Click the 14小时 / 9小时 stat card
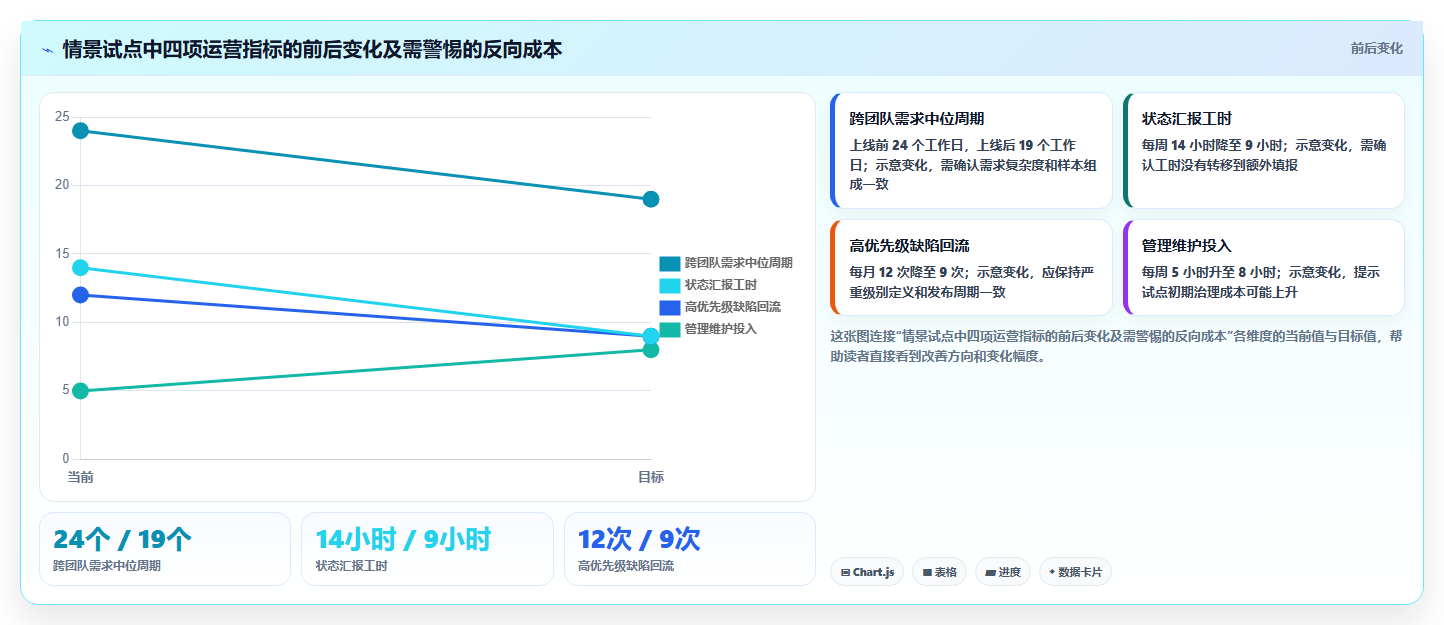The height and width of the screenshot is (625, 1444). pyautogui.click(x=427, y=549)
